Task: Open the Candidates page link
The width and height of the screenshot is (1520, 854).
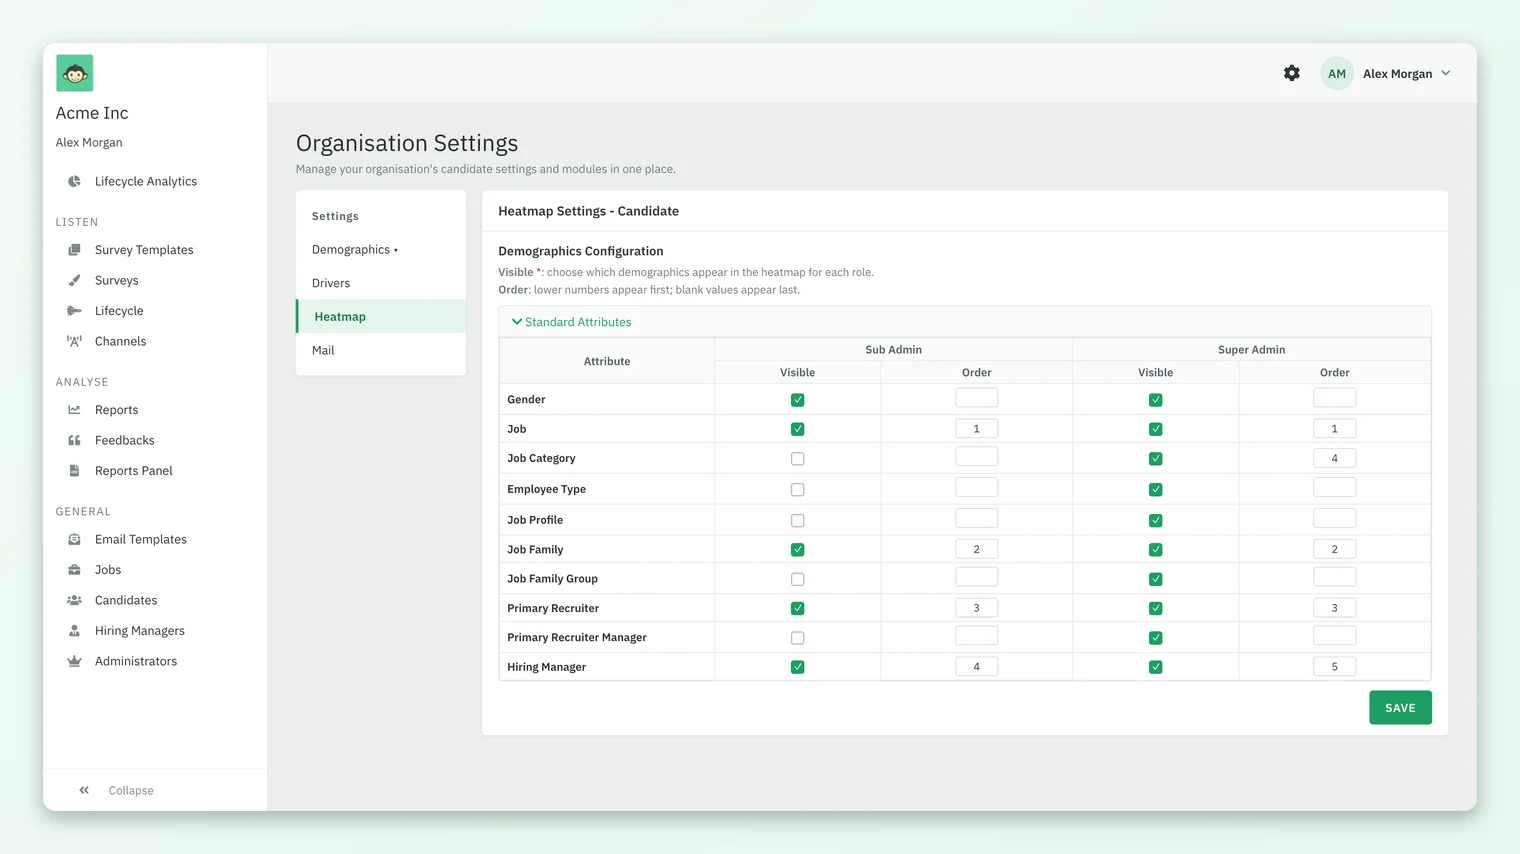Action: pos(126,600)
